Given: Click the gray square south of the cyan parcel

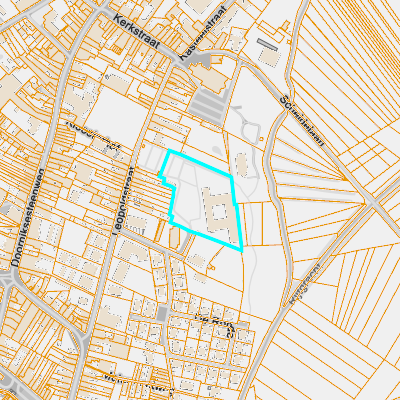Looking at the screenshot, I should click(x=162, y=314).
